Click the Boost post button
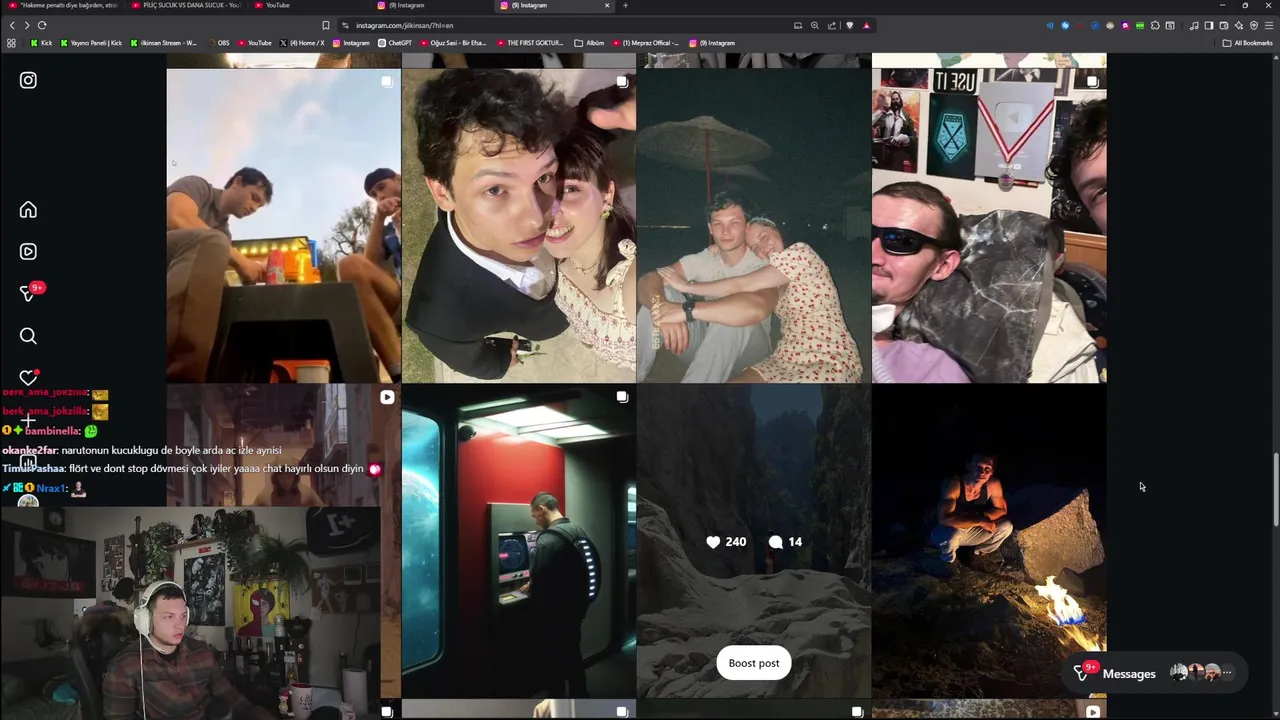 click(754, 663)
